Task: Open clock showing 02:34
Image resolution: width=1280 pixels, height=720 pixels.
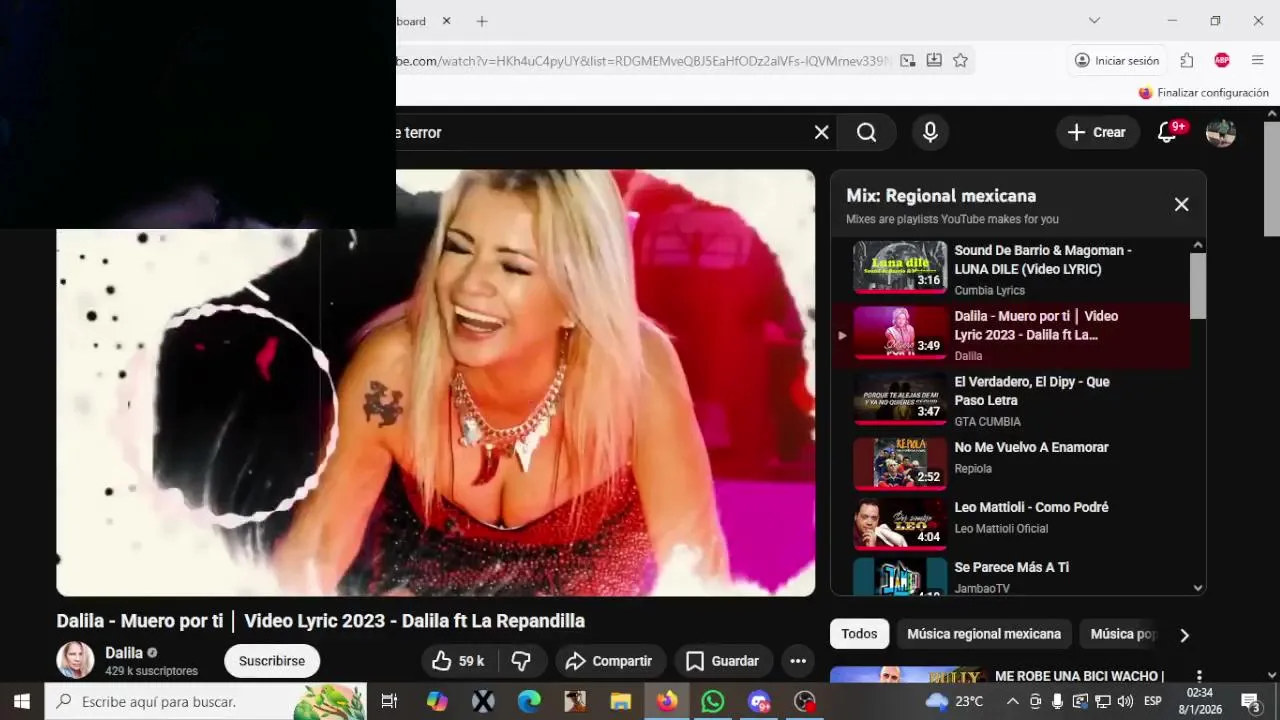Action: [1200, 701]
